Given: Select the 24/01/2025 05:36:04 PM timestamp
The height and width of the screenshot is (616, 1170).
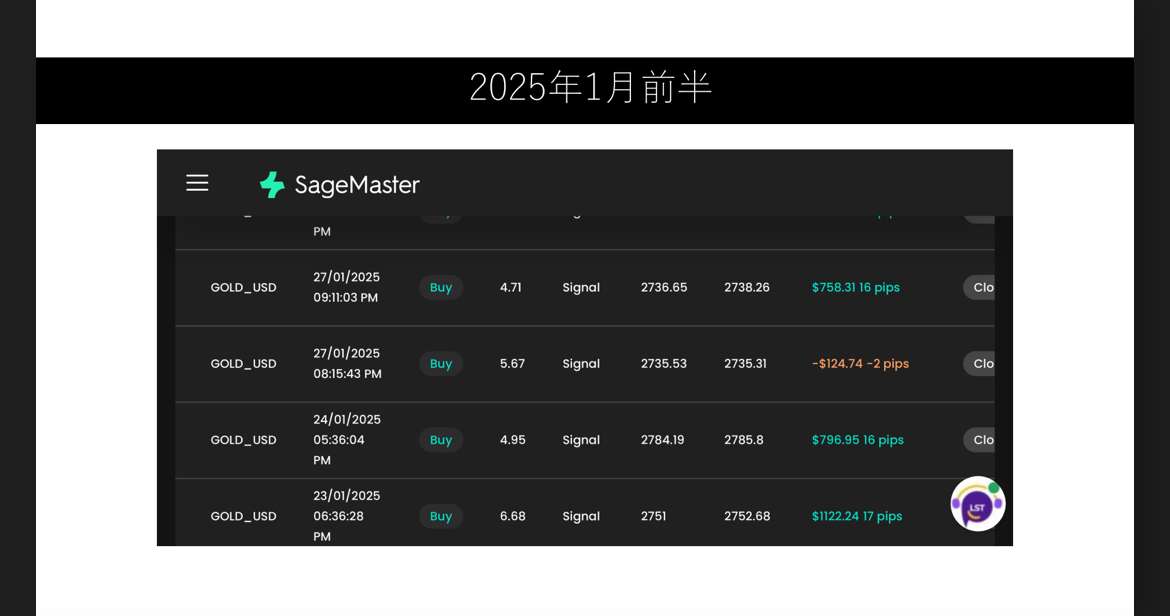Looking at the screenshot, I should pyautogui.click(x=346, y=440).
